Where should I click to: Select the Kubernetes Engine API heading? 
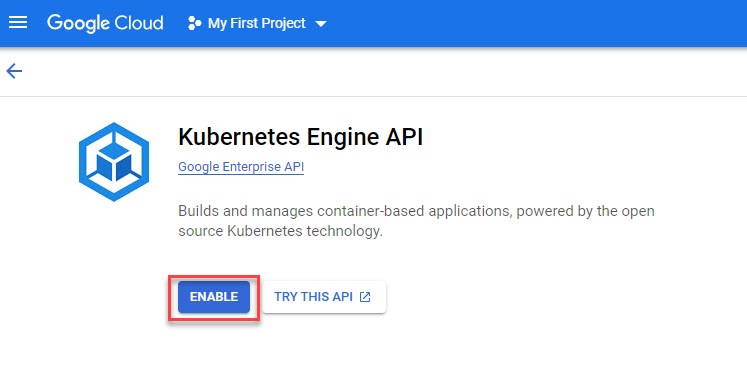pos(301,137)
